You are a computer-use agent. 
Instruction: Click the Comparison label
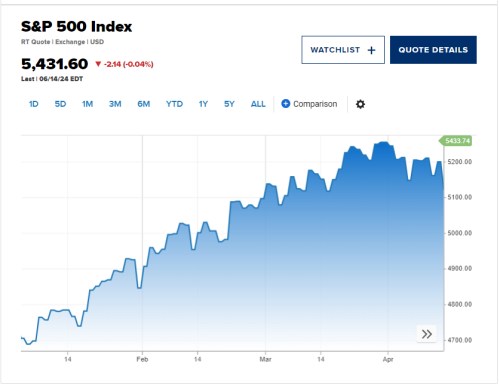pyautogui.click(x=315, y=104)
